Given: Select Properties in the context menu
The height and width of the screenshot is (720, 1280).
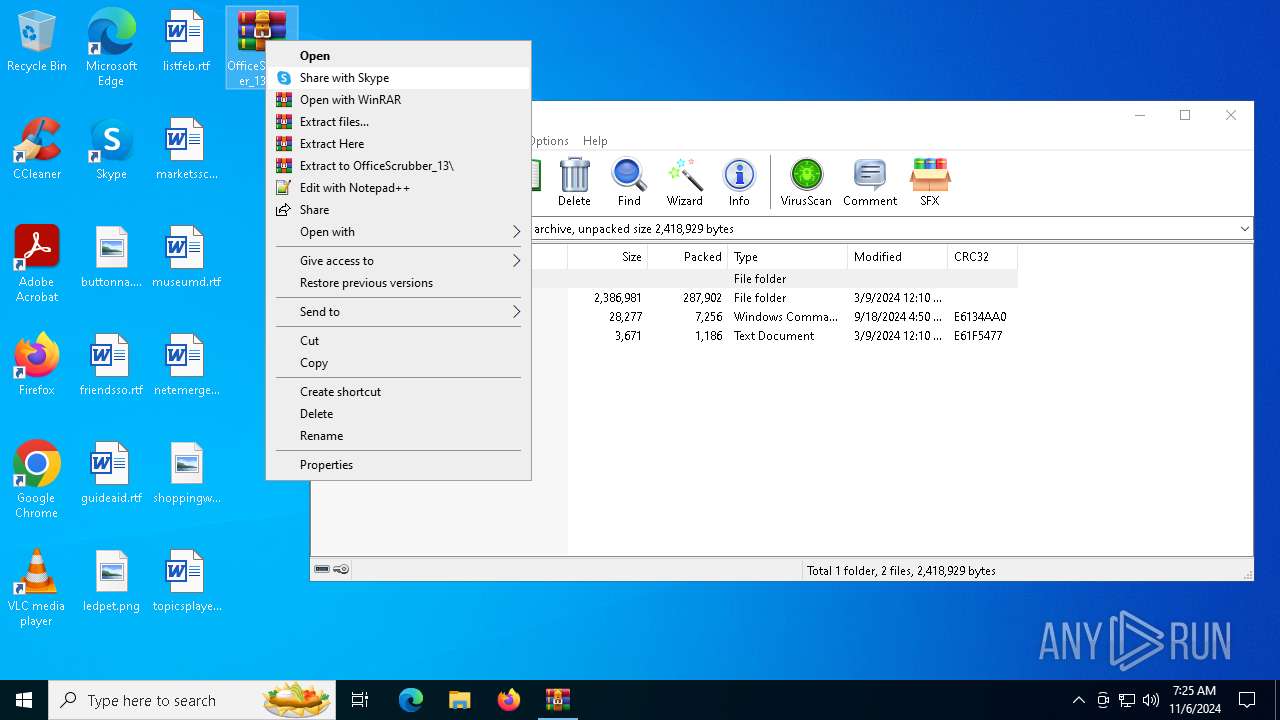Looking at the screenshot, I should click(326, 465).
